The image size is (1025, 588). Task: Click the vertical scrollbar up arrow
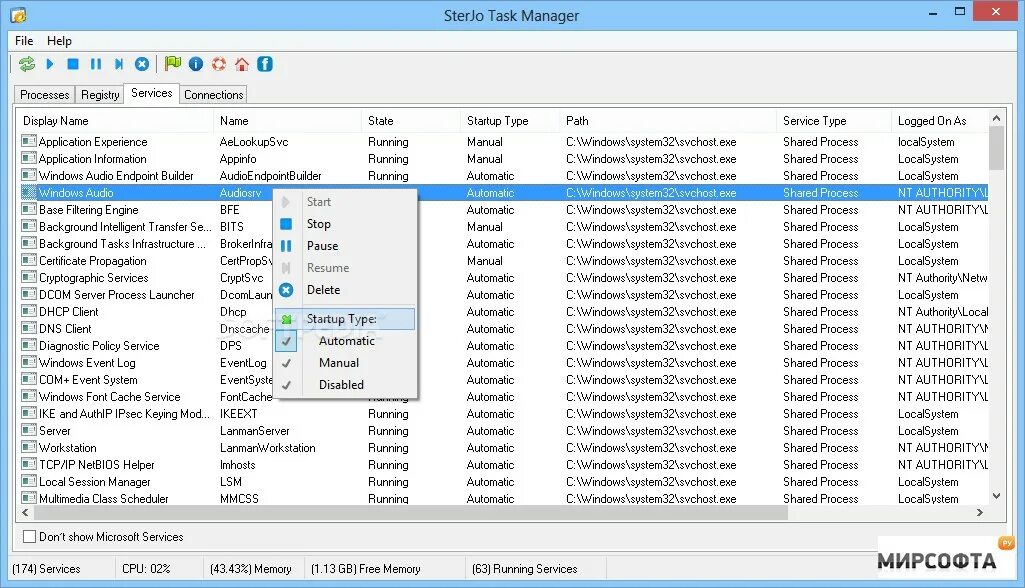click(996, 118)
